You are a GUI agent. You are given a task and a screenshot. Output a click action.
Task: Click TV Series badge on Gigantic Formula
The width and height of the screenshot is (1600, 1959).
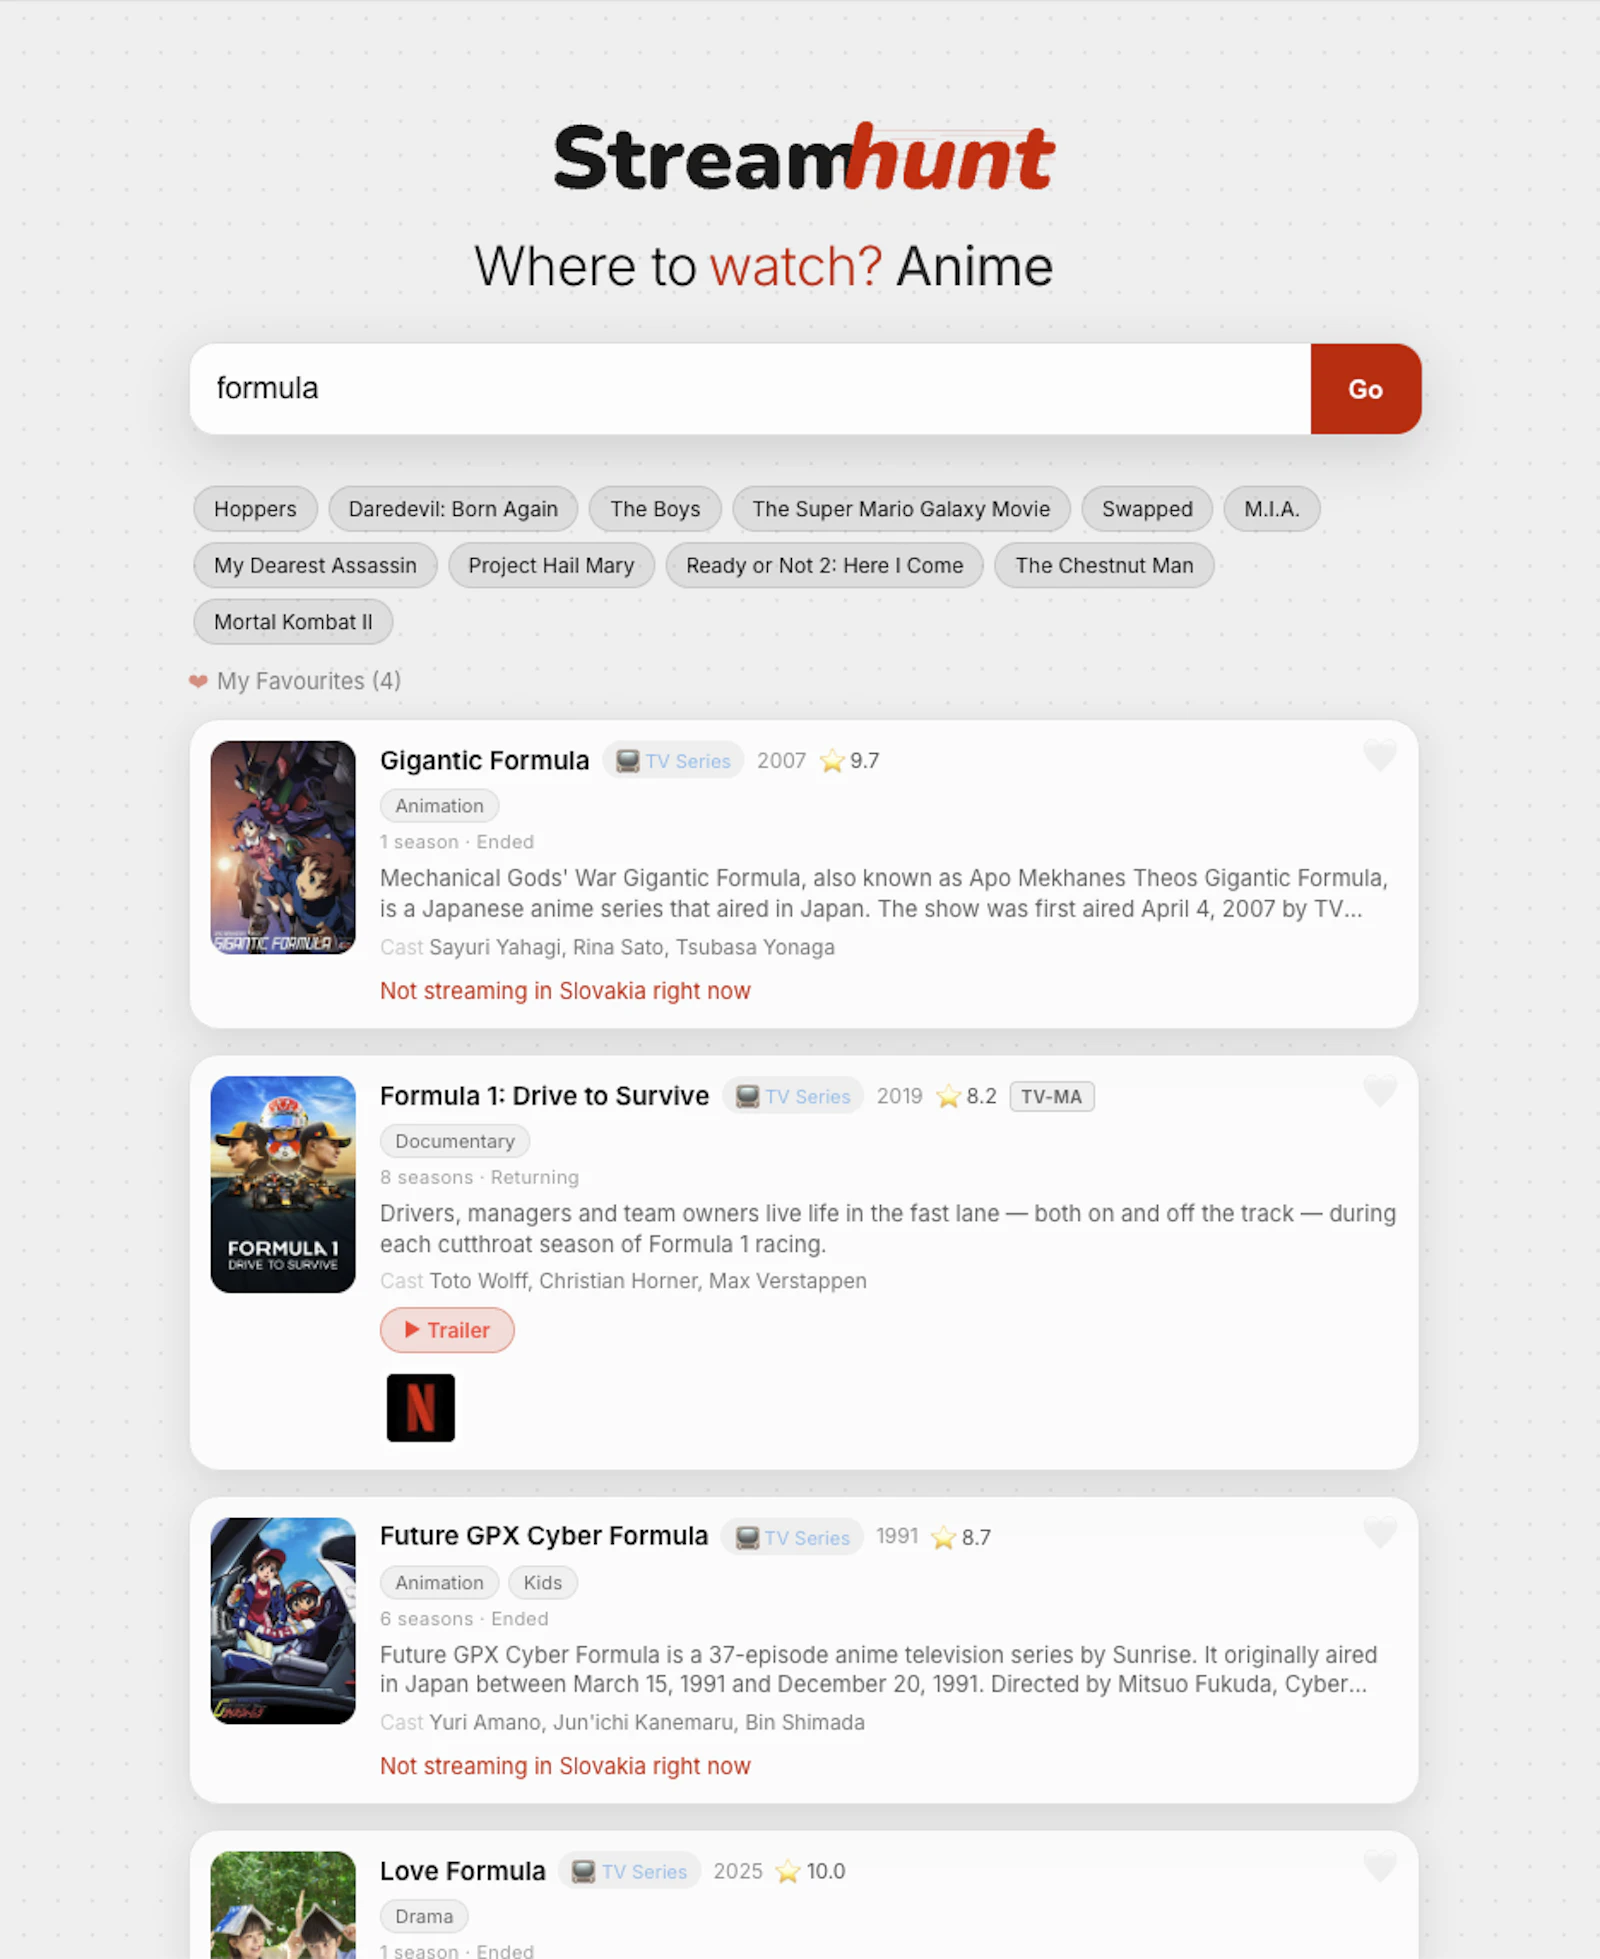tap(673, 761)
